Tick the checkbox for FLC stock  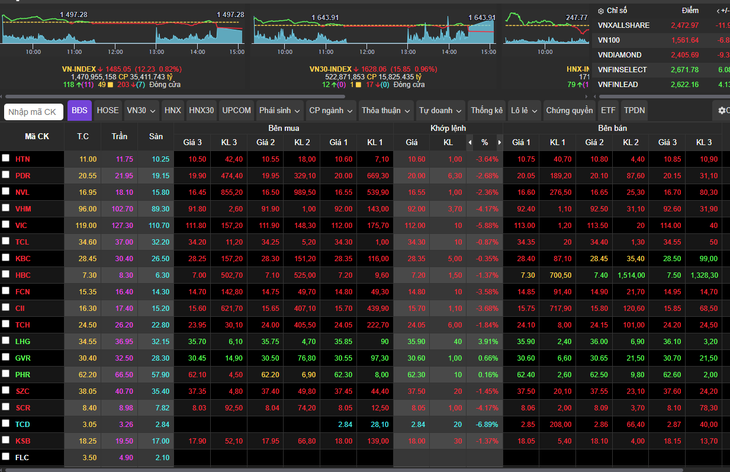(x=6, y=457)
